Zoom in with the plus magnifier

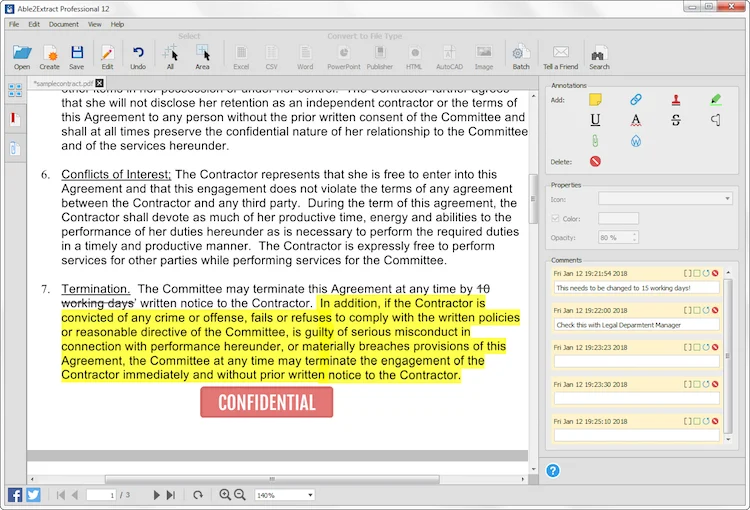point(225,495)
